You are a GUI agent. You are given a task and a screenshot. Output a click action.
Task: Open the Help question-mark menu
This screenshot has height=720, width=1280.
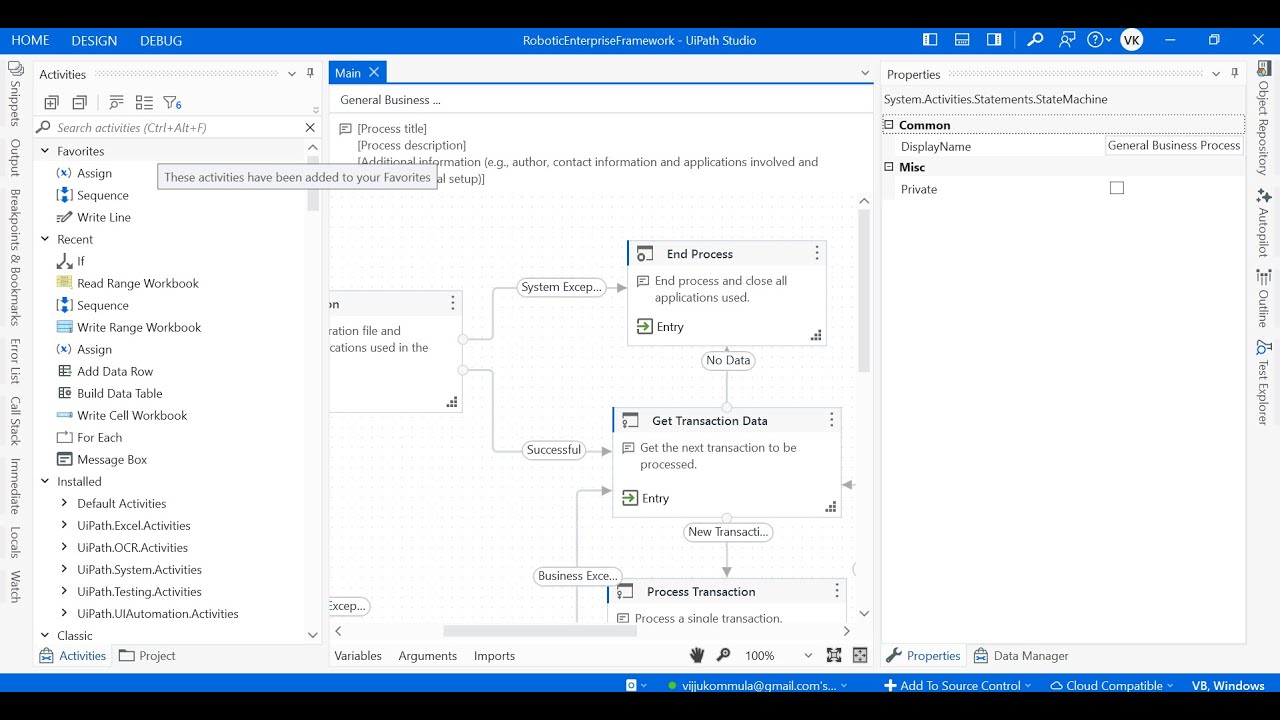tap(1099, 40)
